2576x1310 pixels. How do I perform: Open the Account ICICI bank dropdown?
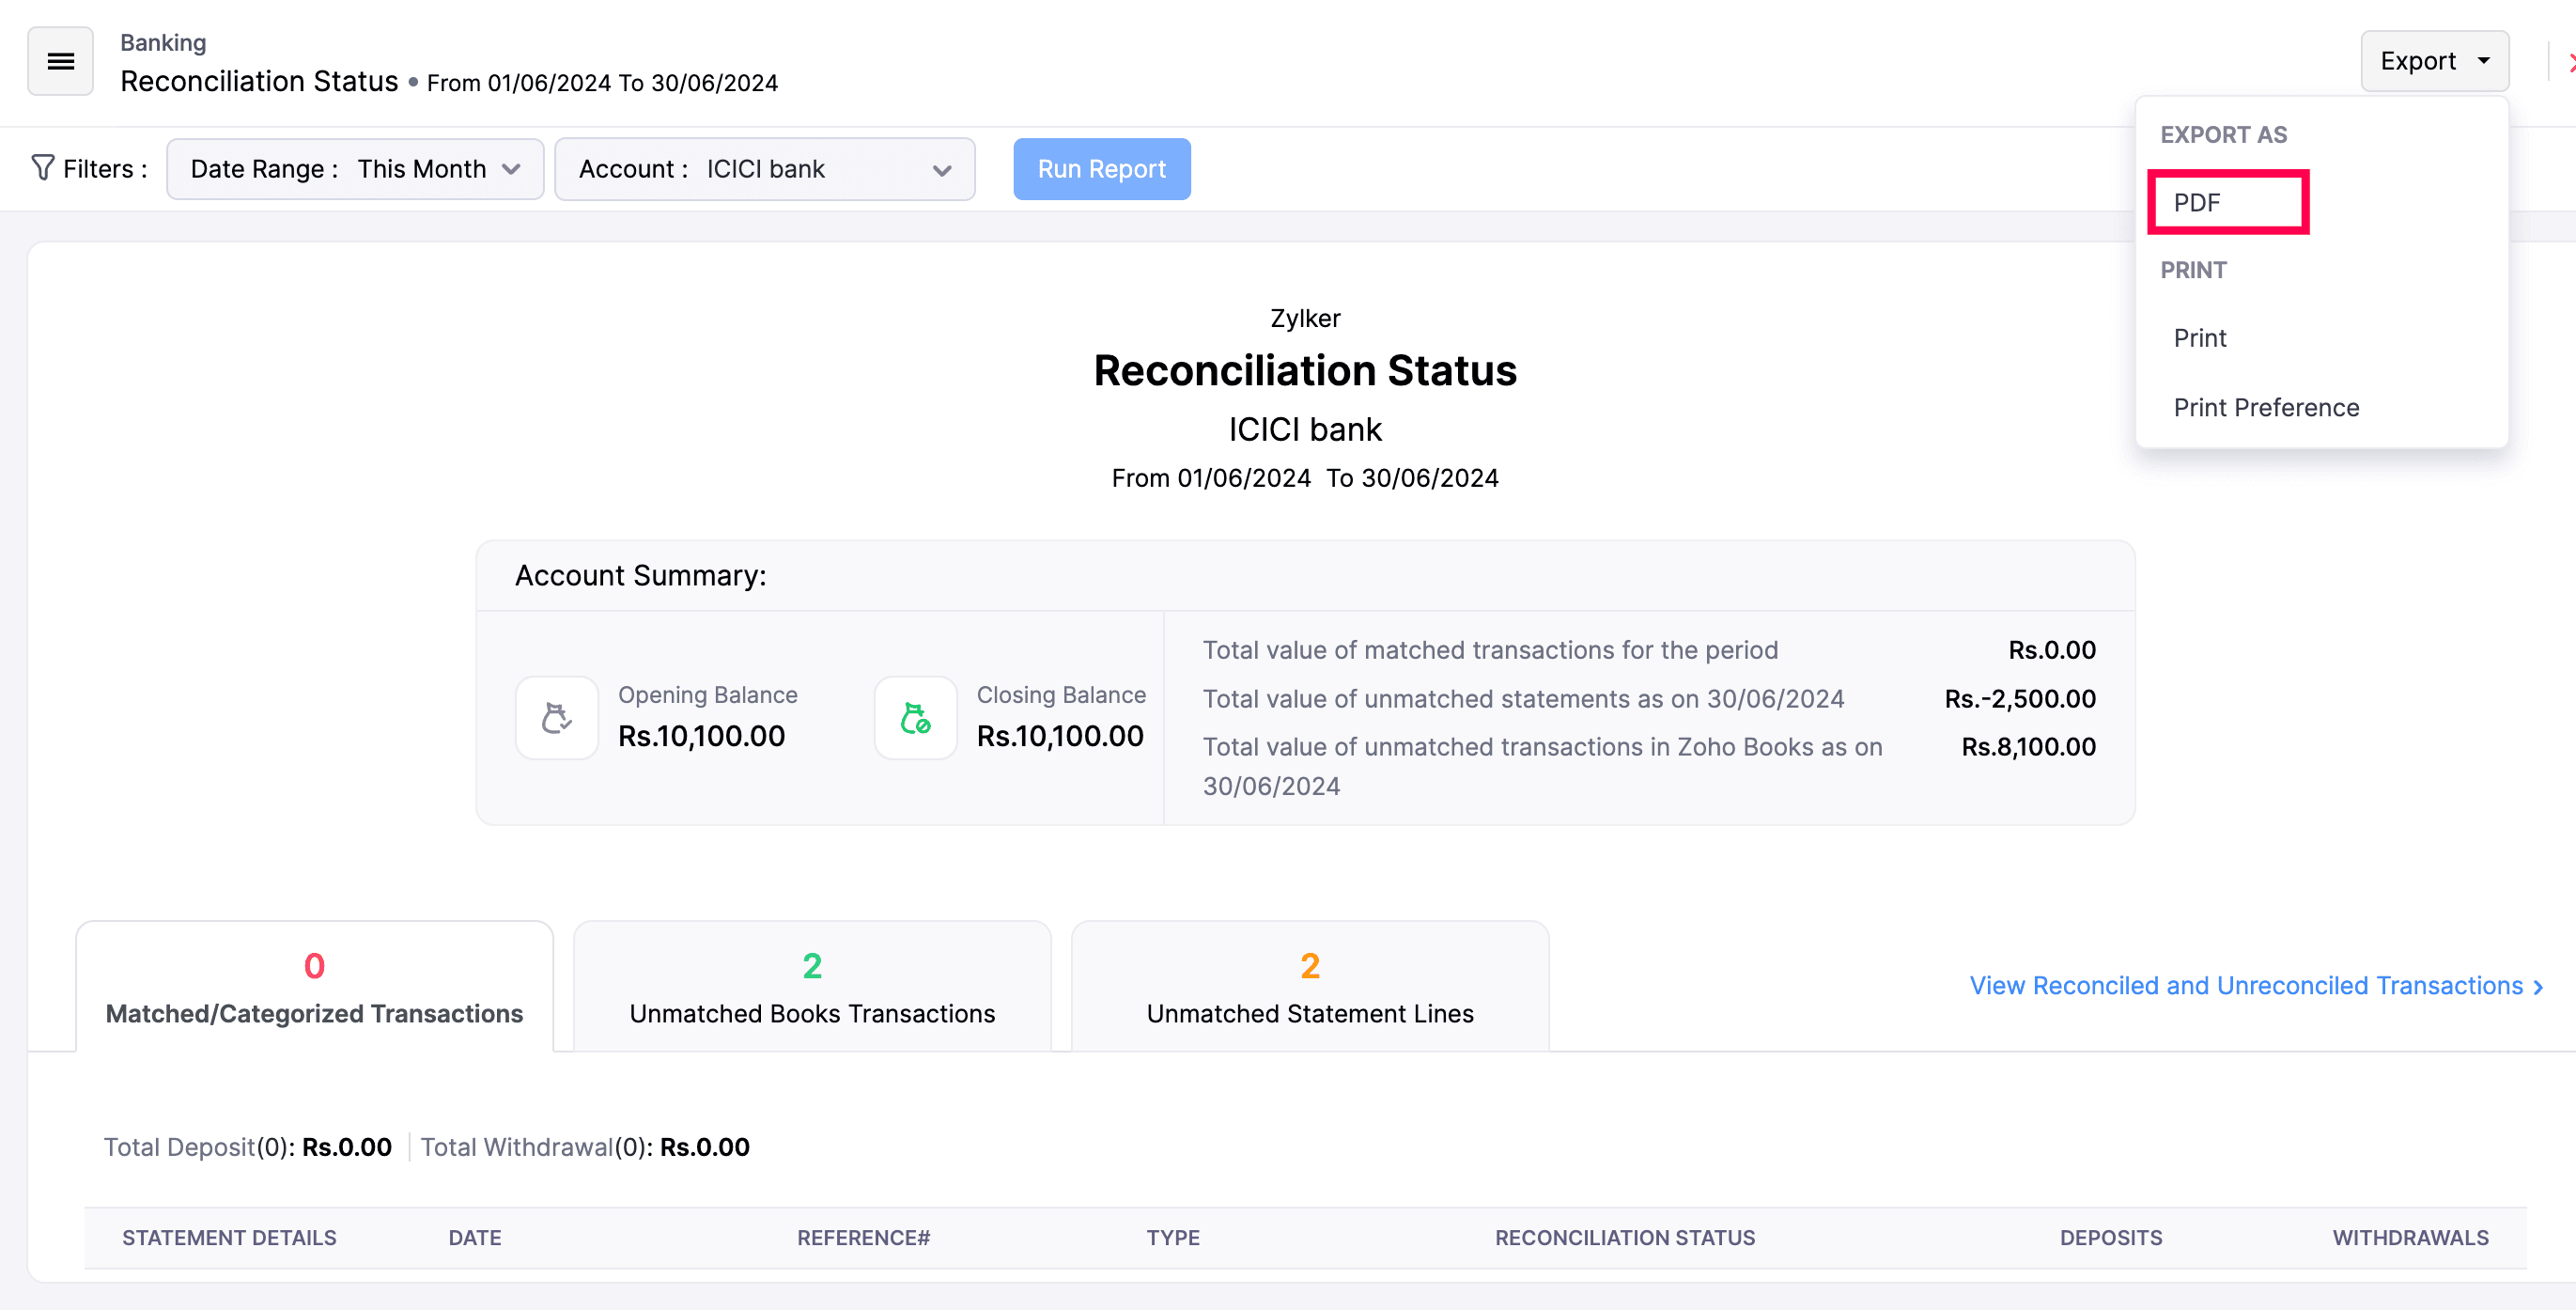click(764, 169)
